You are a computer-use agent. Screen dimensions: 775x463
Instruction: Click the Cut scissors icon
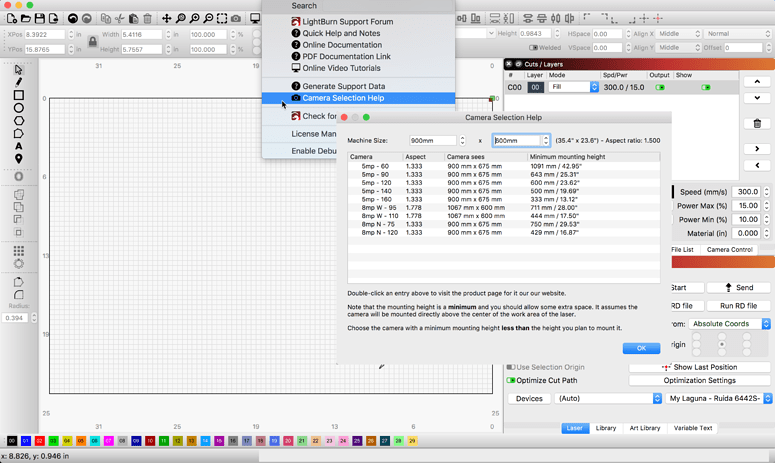click(x=120, y=19)
